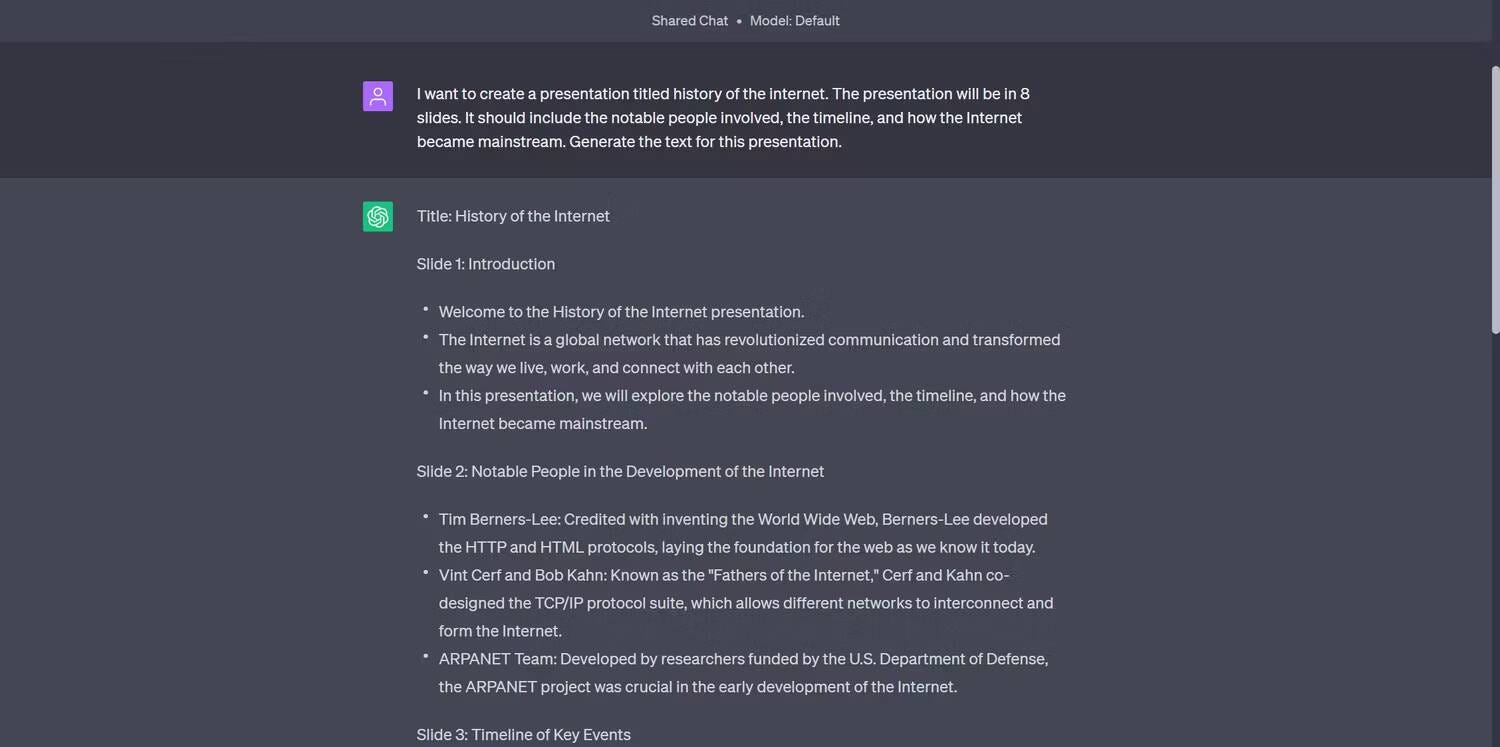This screenshot has height=747, width=1500.
Task: Click the "Shared Chat" header label
Action: (x=689, y=20)
